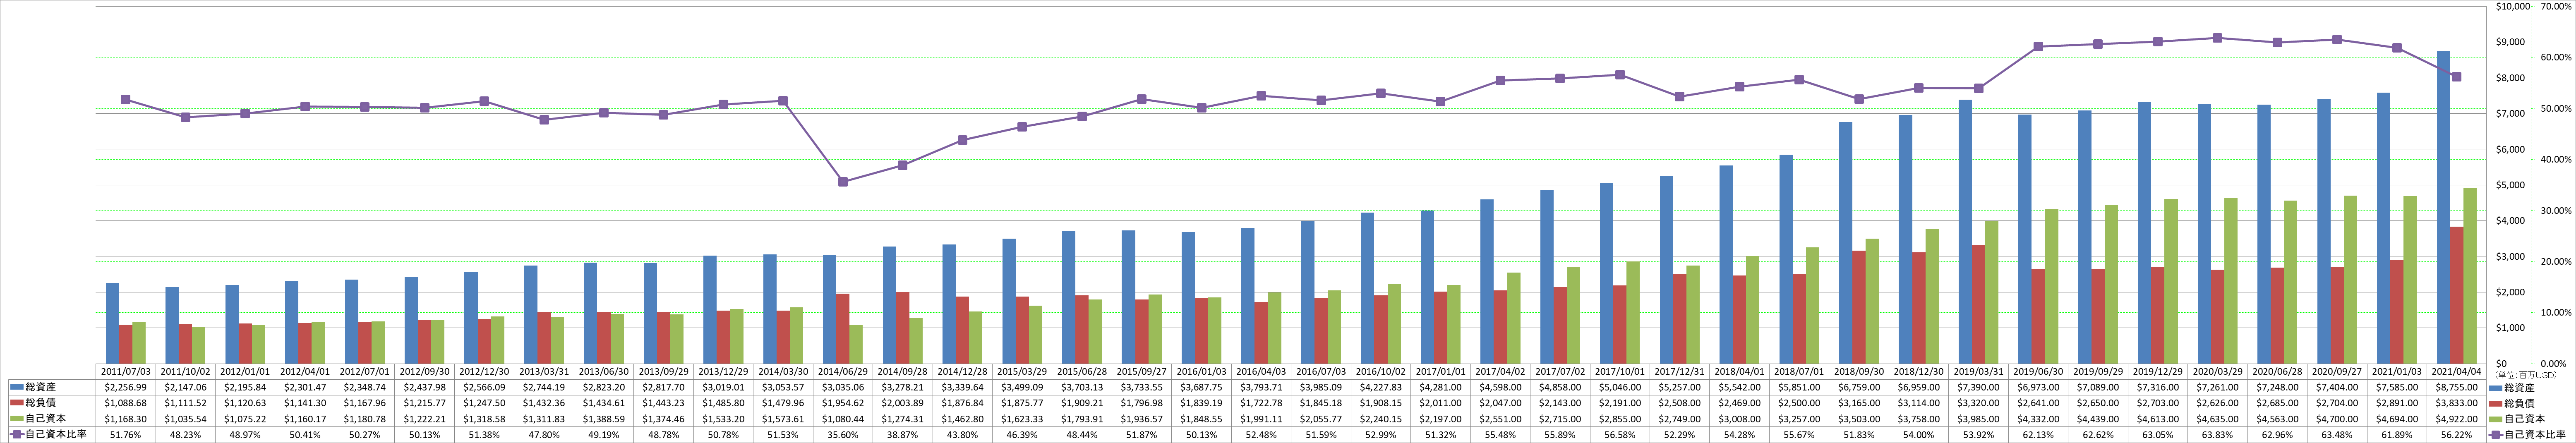The width and height of the screenshot is (2576, 443).
Task: Click the blue bar above 2011/07/03
Action: [x=112, y=323]
